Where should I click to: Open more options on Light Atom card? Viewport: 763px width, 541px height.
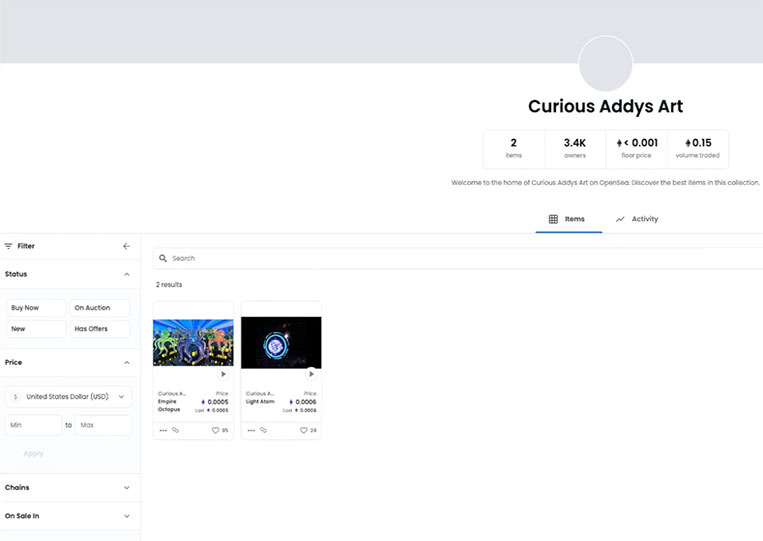tap(251, 431)
